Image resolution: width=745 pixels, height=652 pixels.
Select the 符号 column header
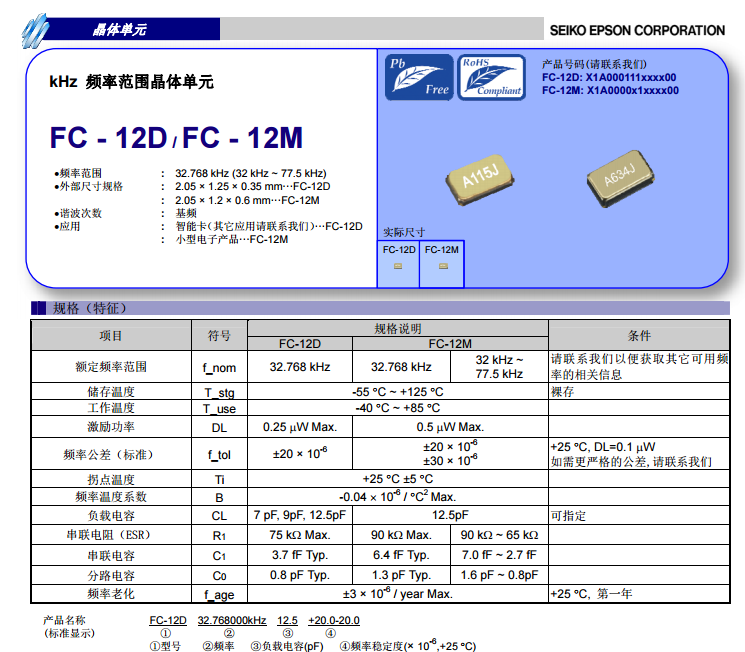[x=219, y=336]
